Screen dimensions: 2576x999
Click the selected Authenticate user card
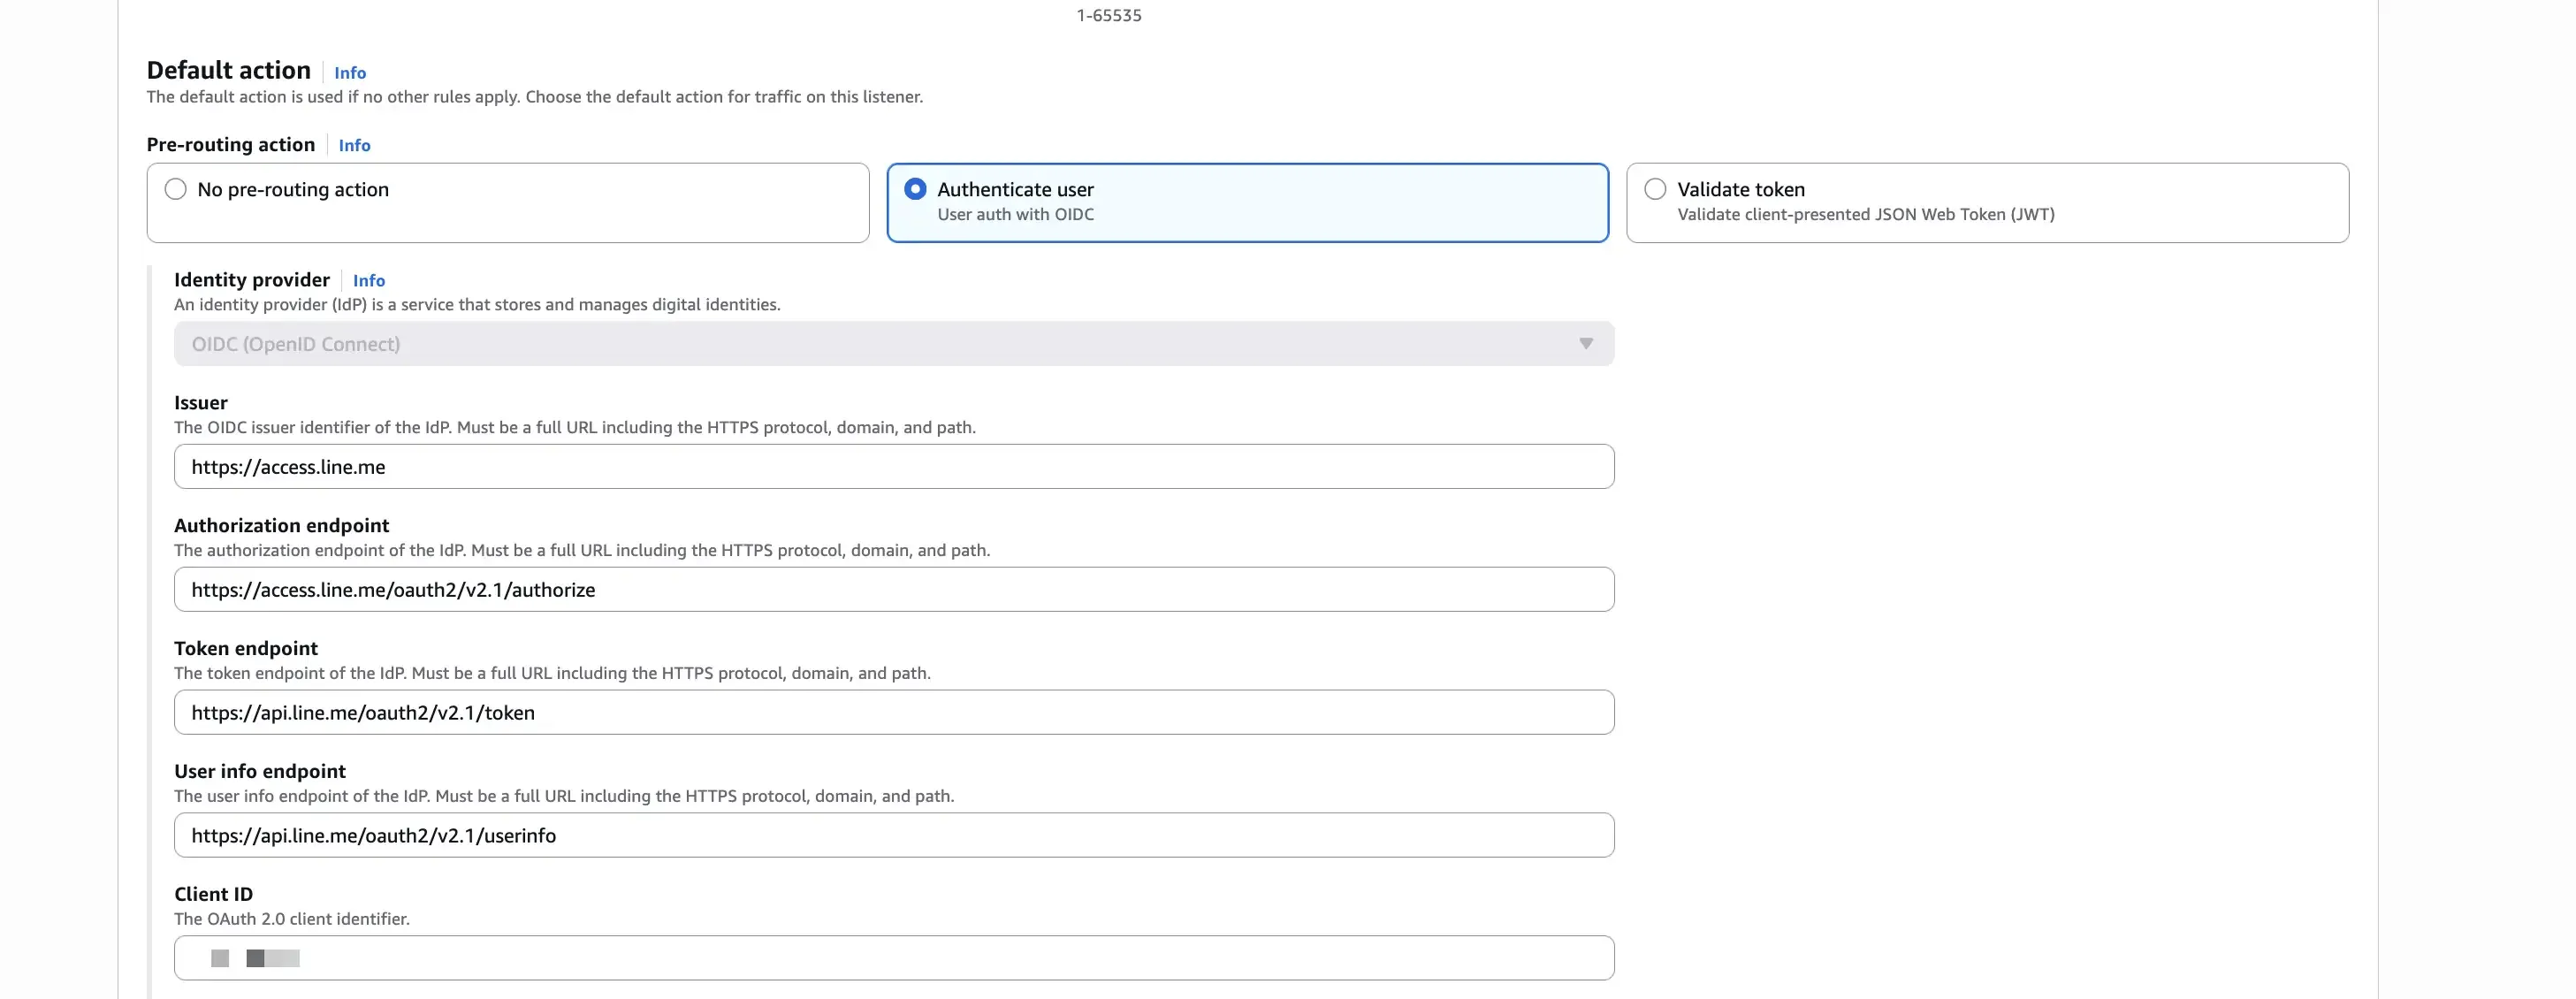coord(1248,202)
